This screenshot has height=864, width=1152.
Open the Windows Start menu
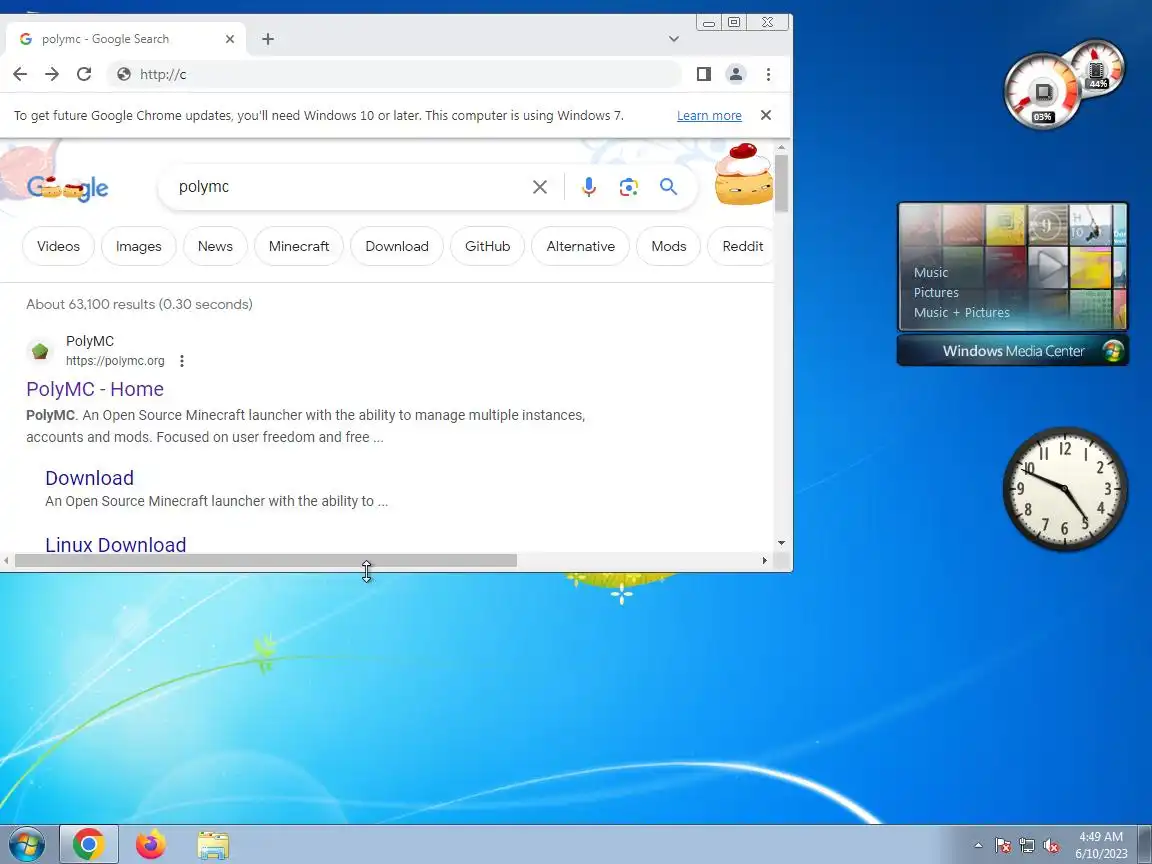point(26,844)
